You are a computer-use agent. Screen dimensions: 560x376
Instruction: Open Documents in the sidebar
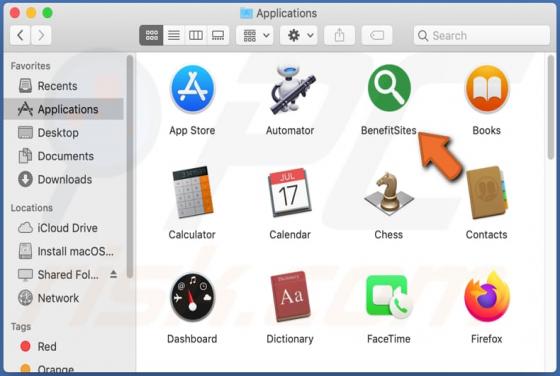coord(64,156)
